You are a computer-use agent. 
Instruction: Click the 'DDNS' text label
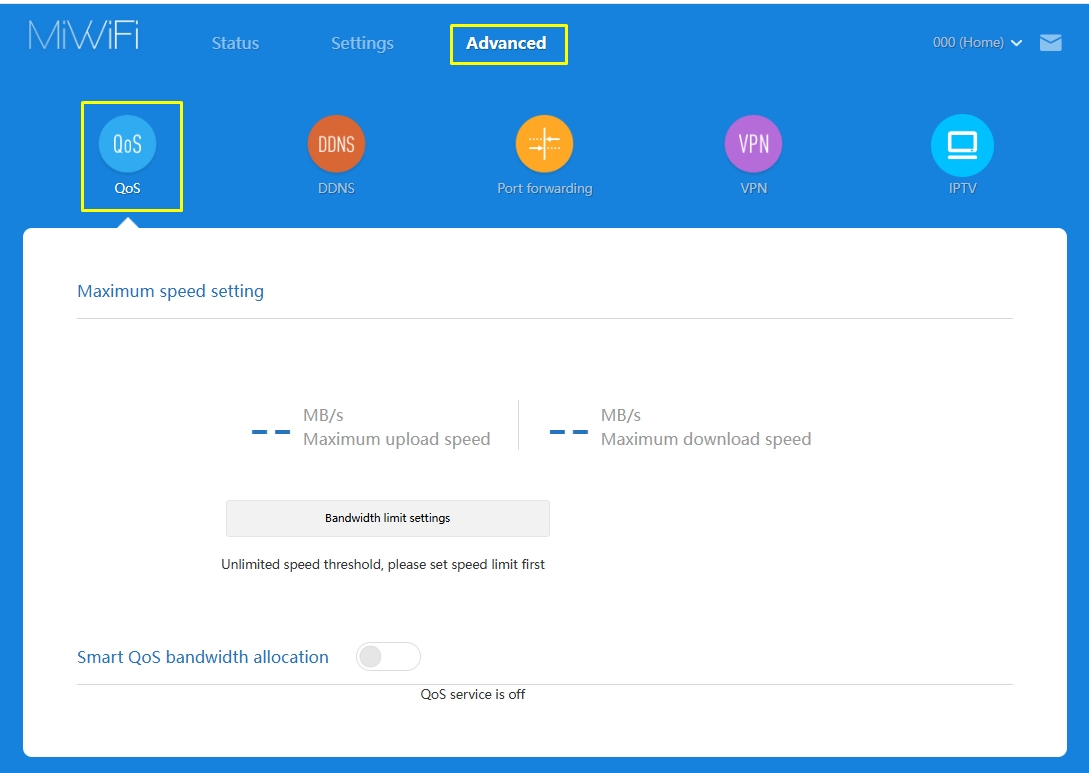(x=336, y=188)
